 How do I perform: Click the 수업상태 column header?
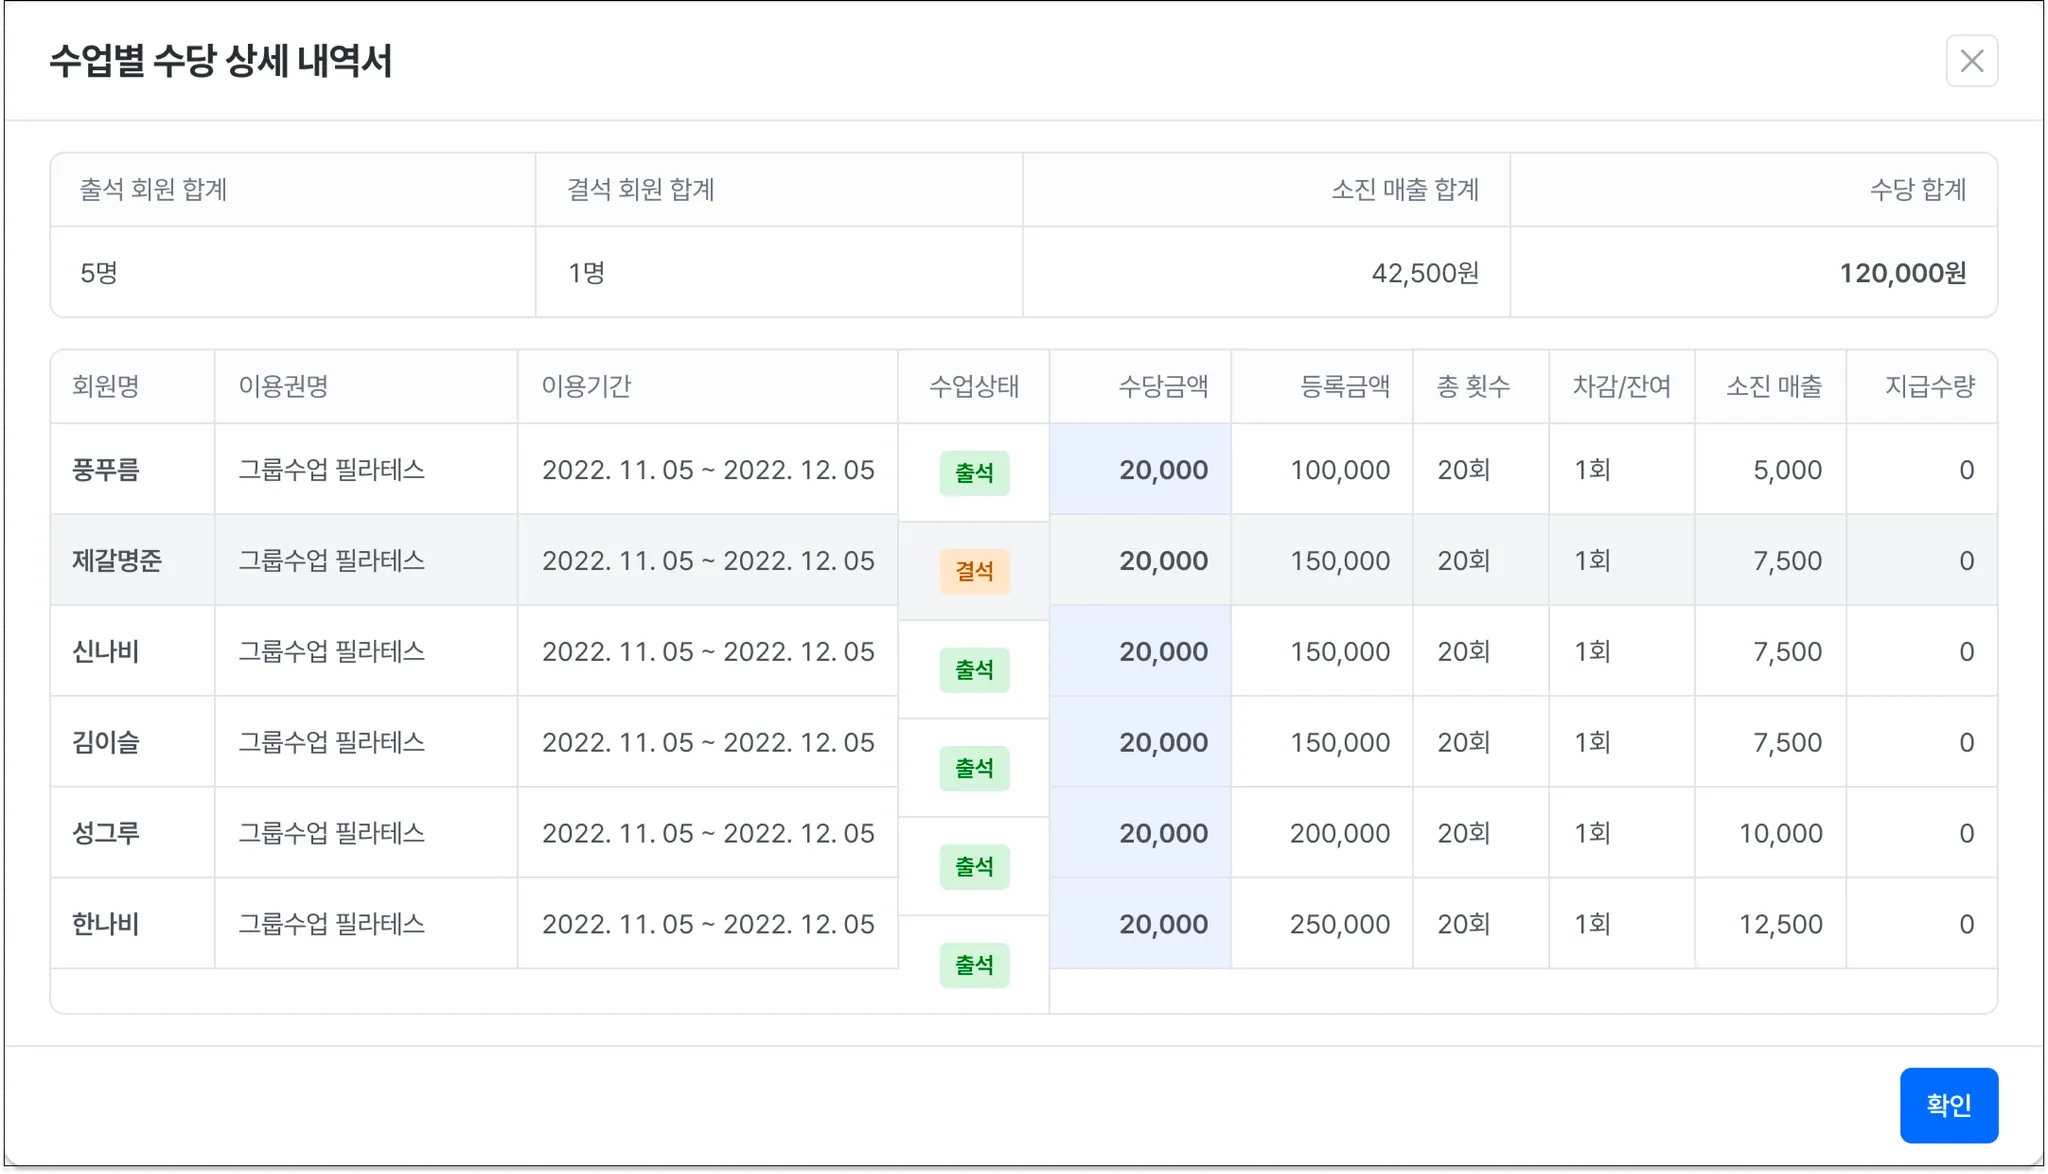click(x=973, y=387)
